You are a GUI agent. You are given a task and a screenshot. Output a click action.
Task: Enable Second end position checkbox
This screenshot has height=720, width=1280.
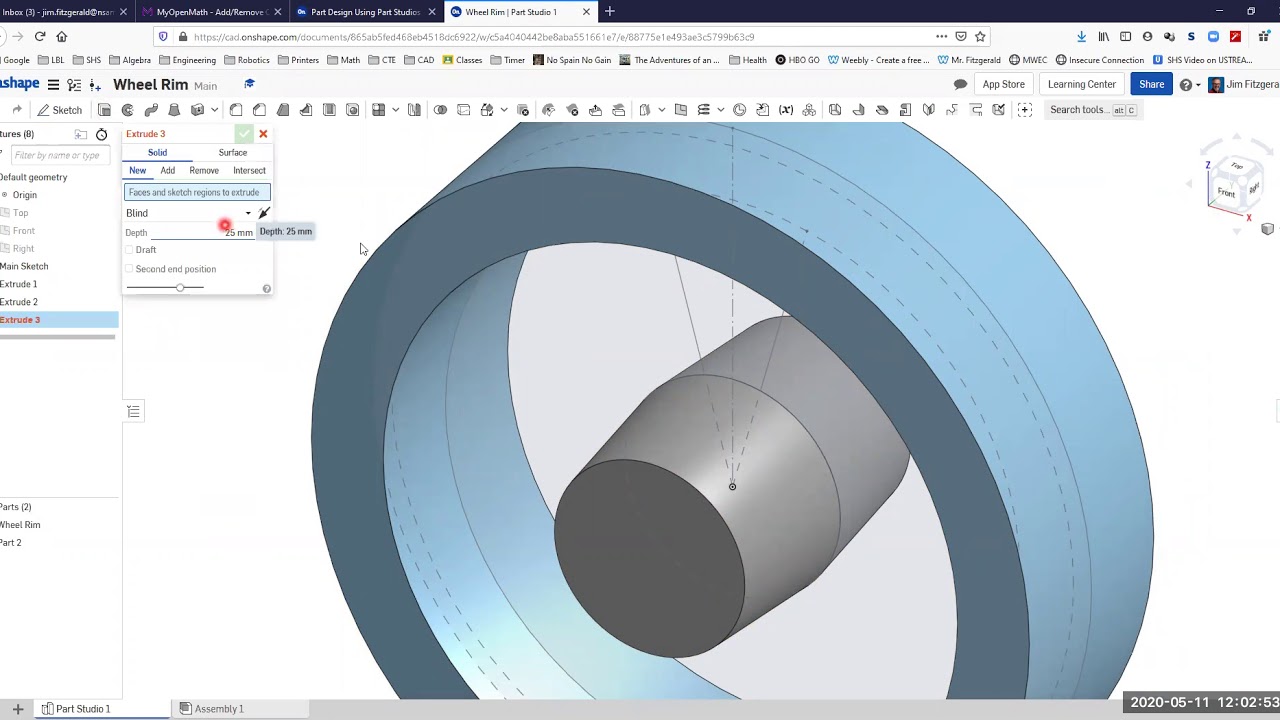coord(129,269)
